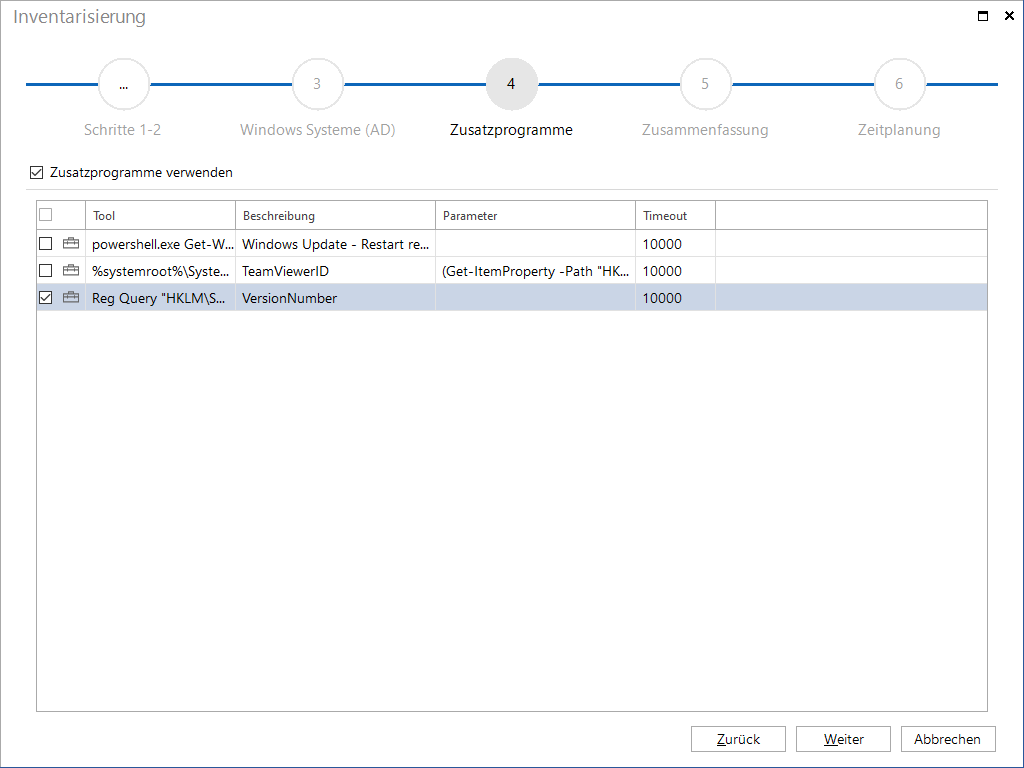Go to wizard step circle 3
This screenshot has height=768, width=1024.
click(x=317, y=84)
